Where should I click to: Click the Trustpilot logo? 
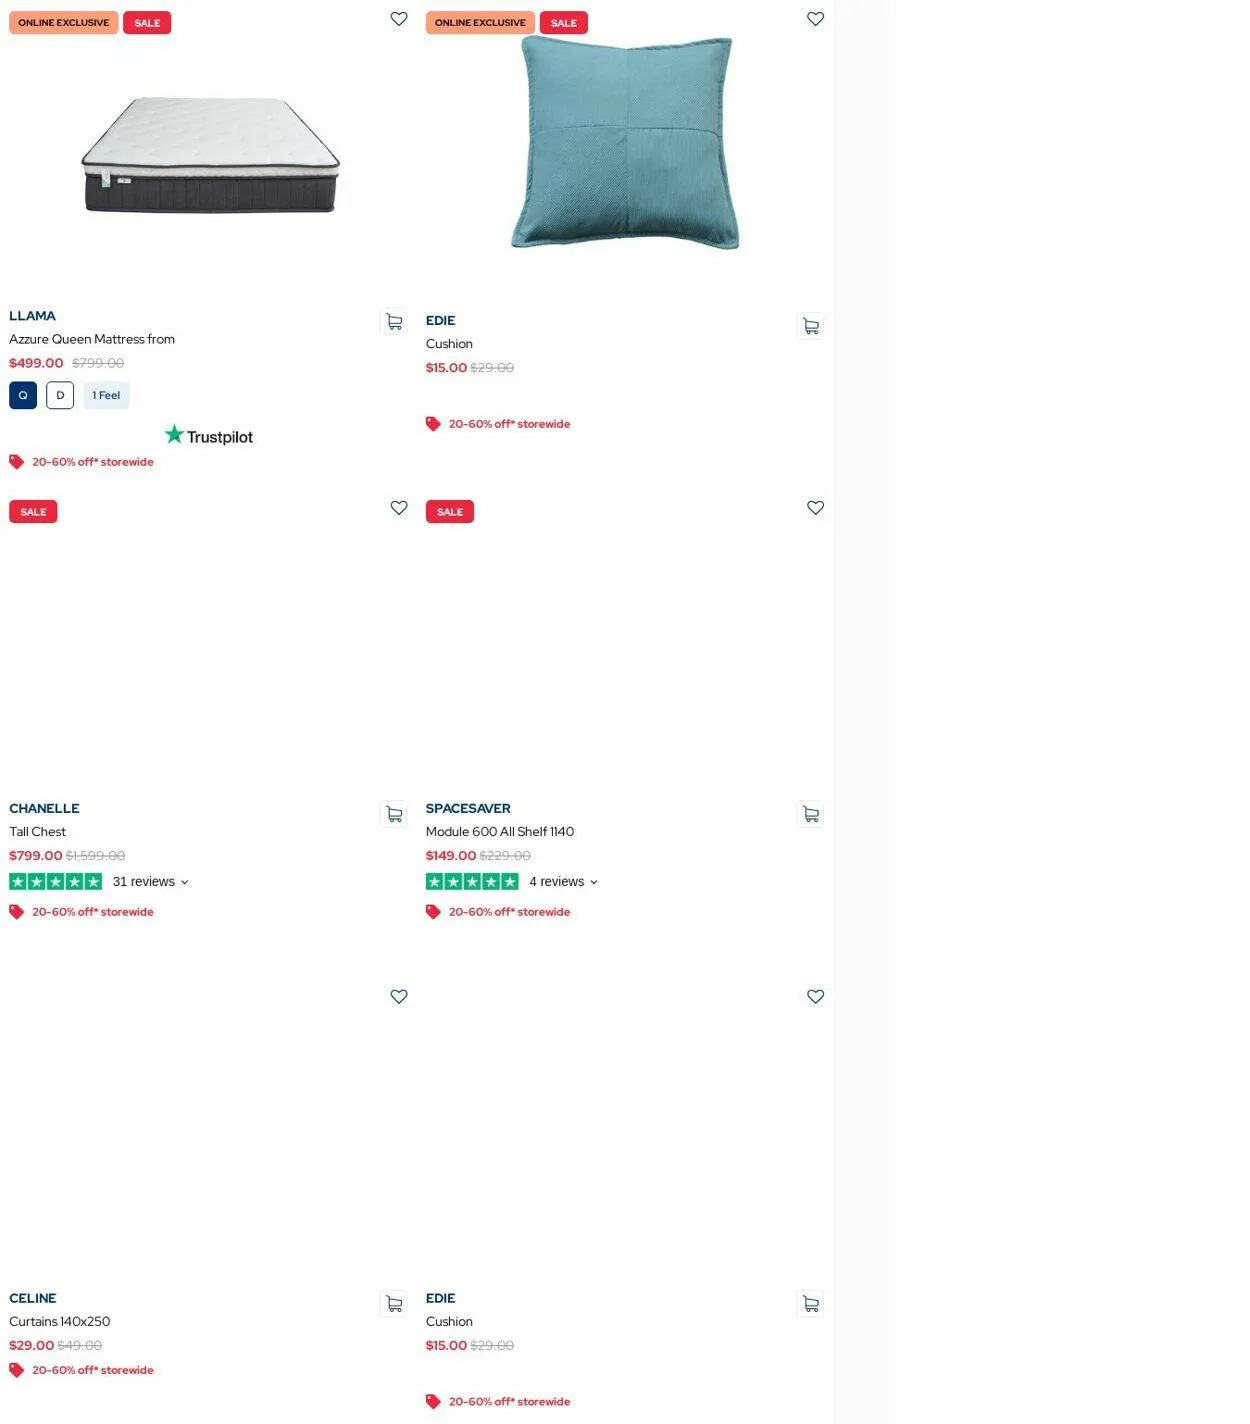click(209, 435)
